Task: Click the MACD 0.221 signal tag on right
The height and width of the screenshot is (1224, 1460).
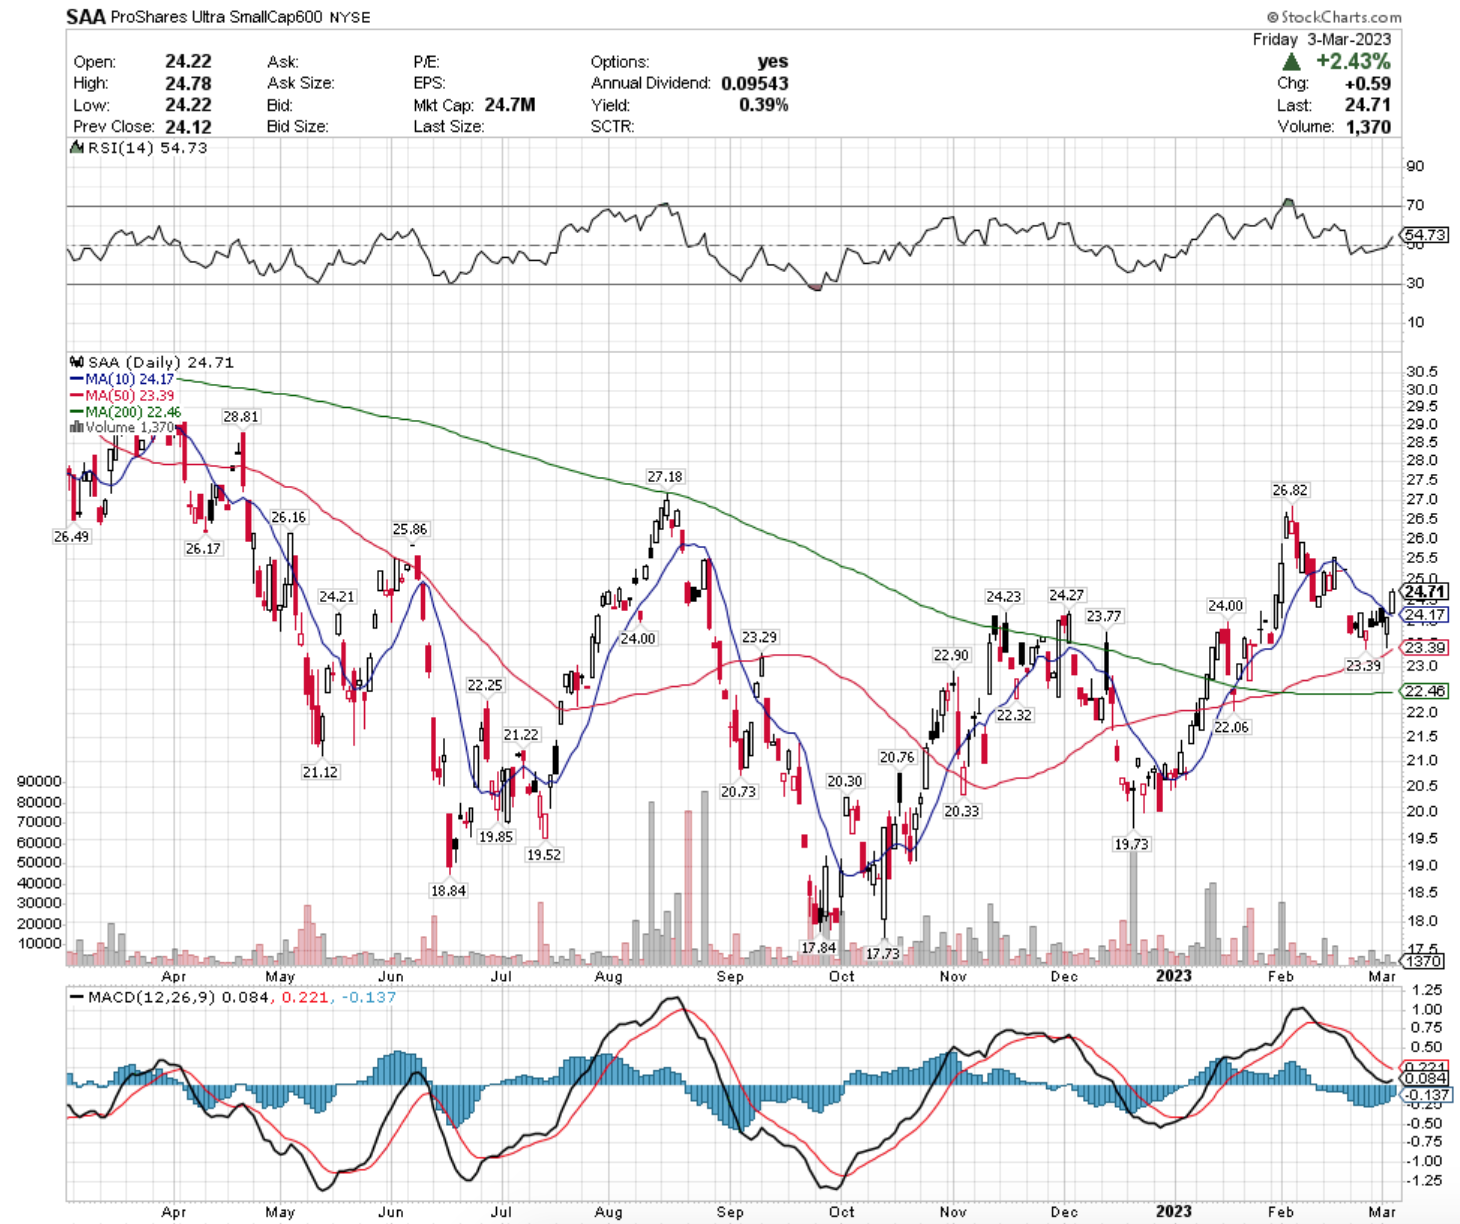Action: (x=1425, y=1067)
